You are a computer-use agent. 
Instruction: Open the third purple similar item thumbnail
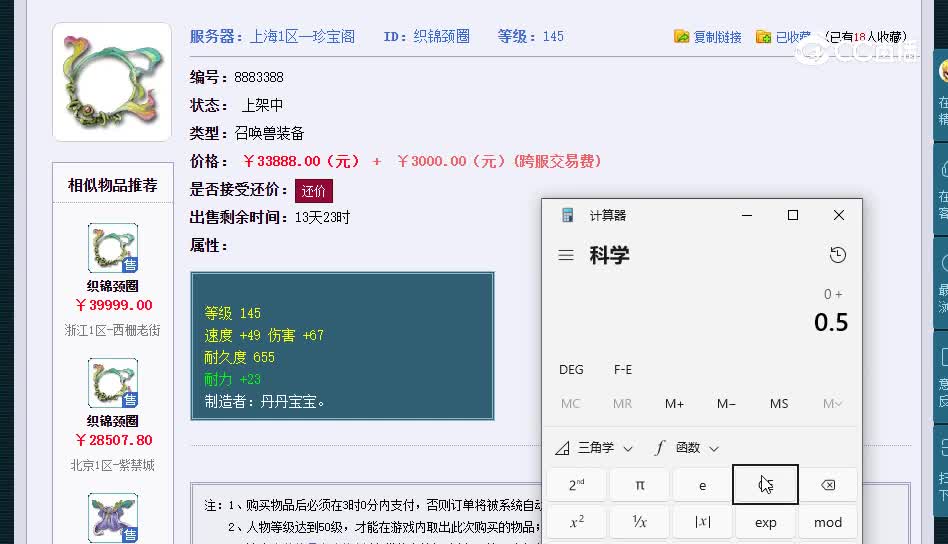(113, 518)
